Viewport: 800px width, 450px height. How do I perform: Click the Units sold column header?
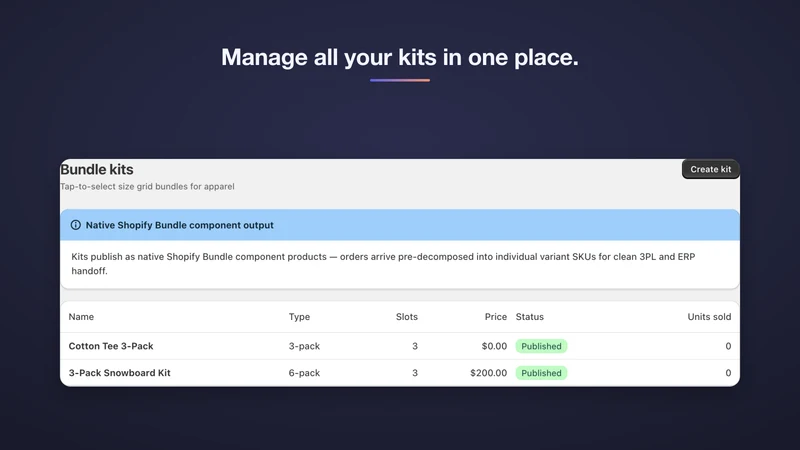click(709, 317)
